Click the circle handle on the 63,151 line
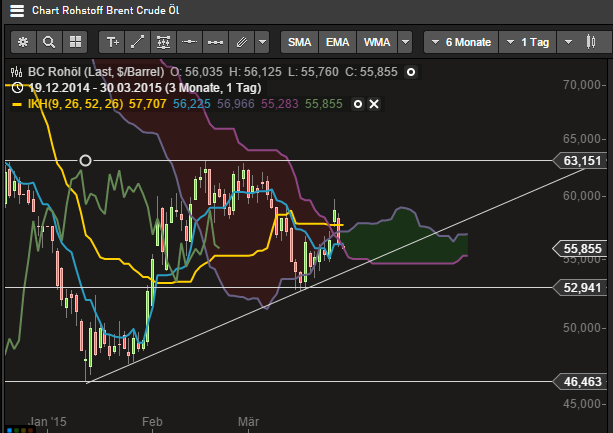This screenshot has height=433, width=613. [86, 160]
